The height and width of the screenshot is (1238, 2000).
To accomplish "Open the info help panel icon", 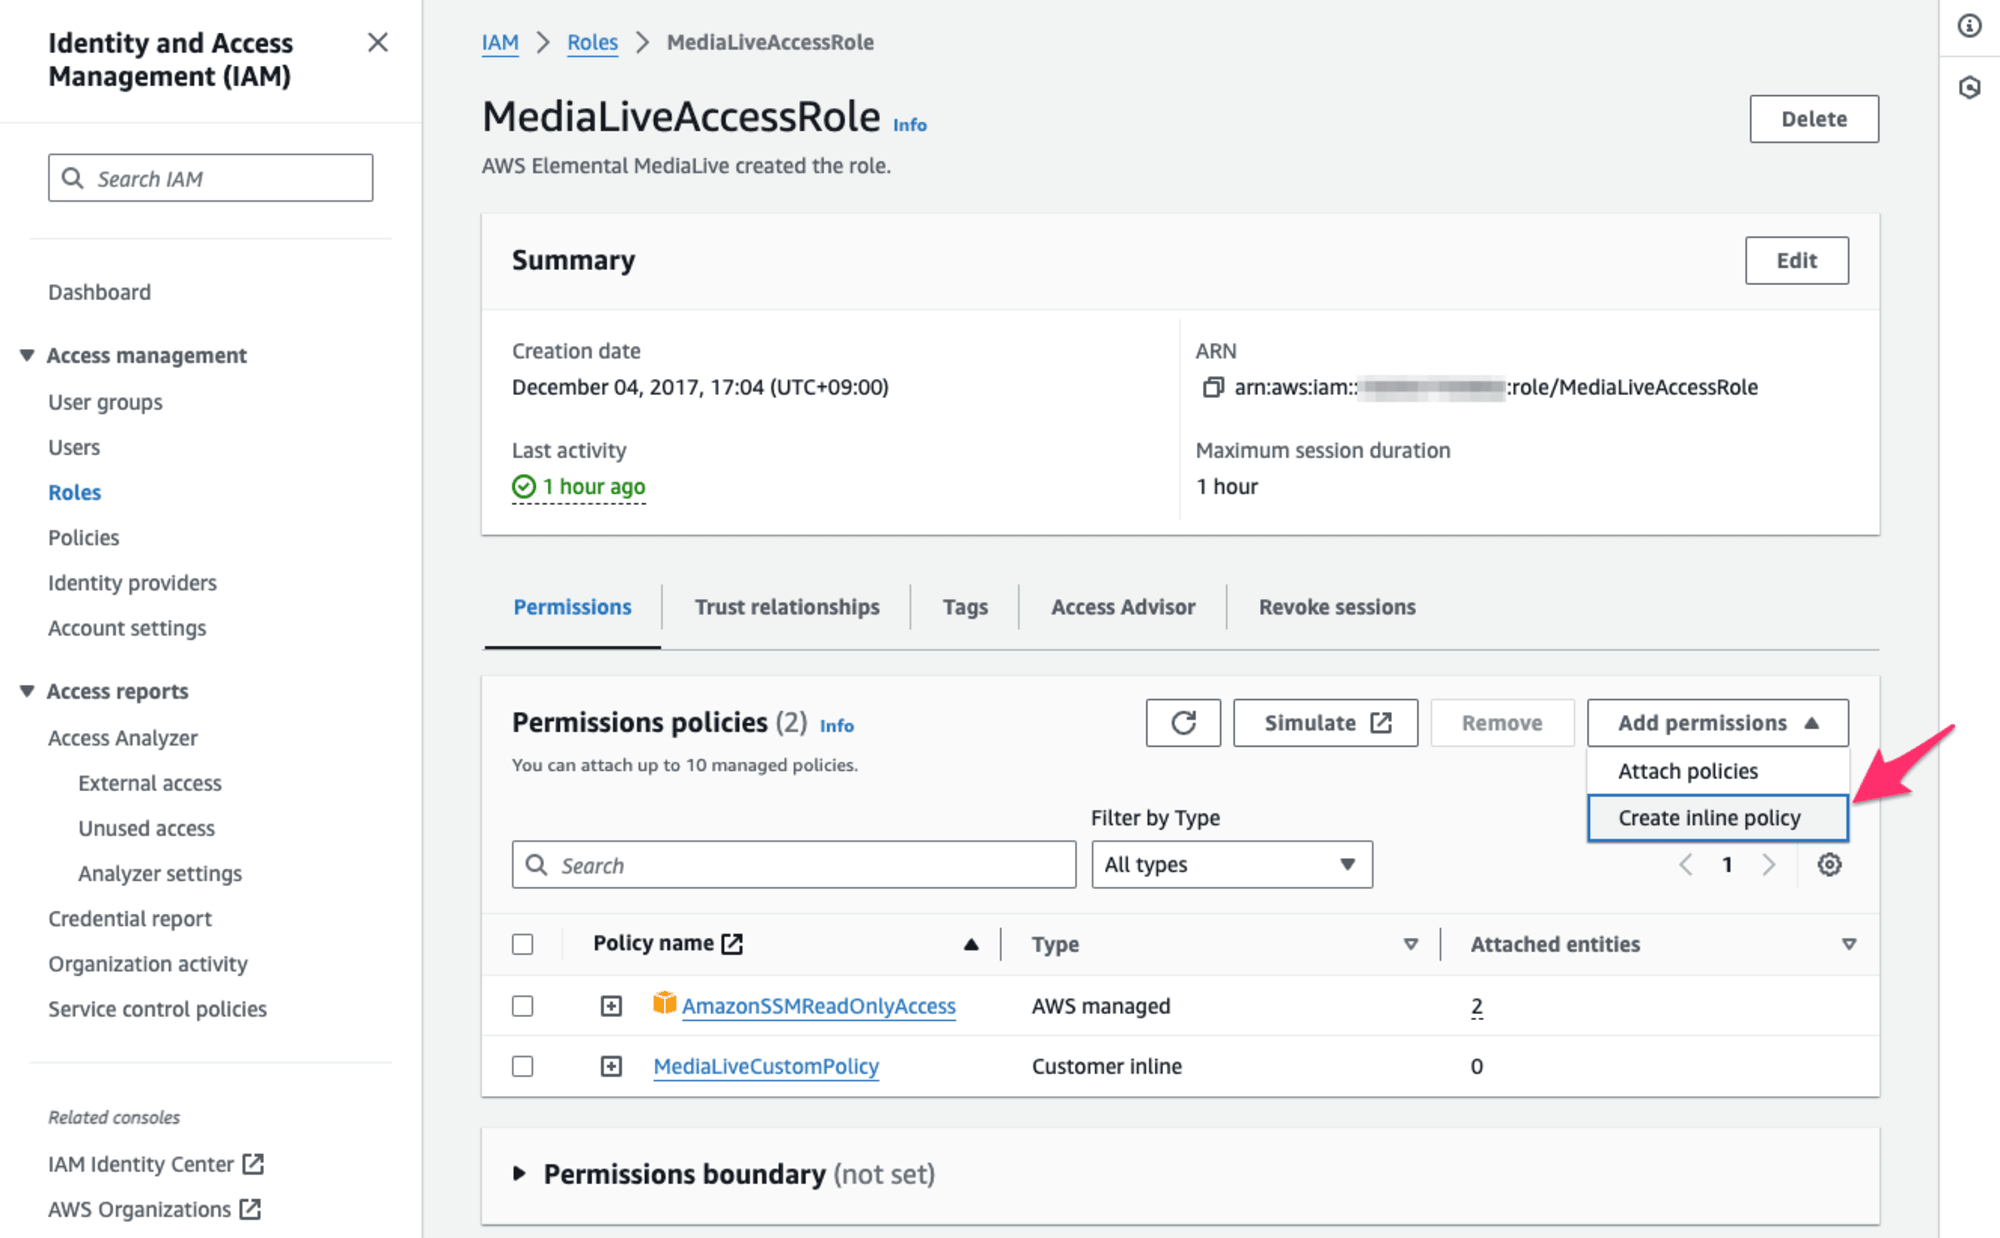I will coord(1969,26).
